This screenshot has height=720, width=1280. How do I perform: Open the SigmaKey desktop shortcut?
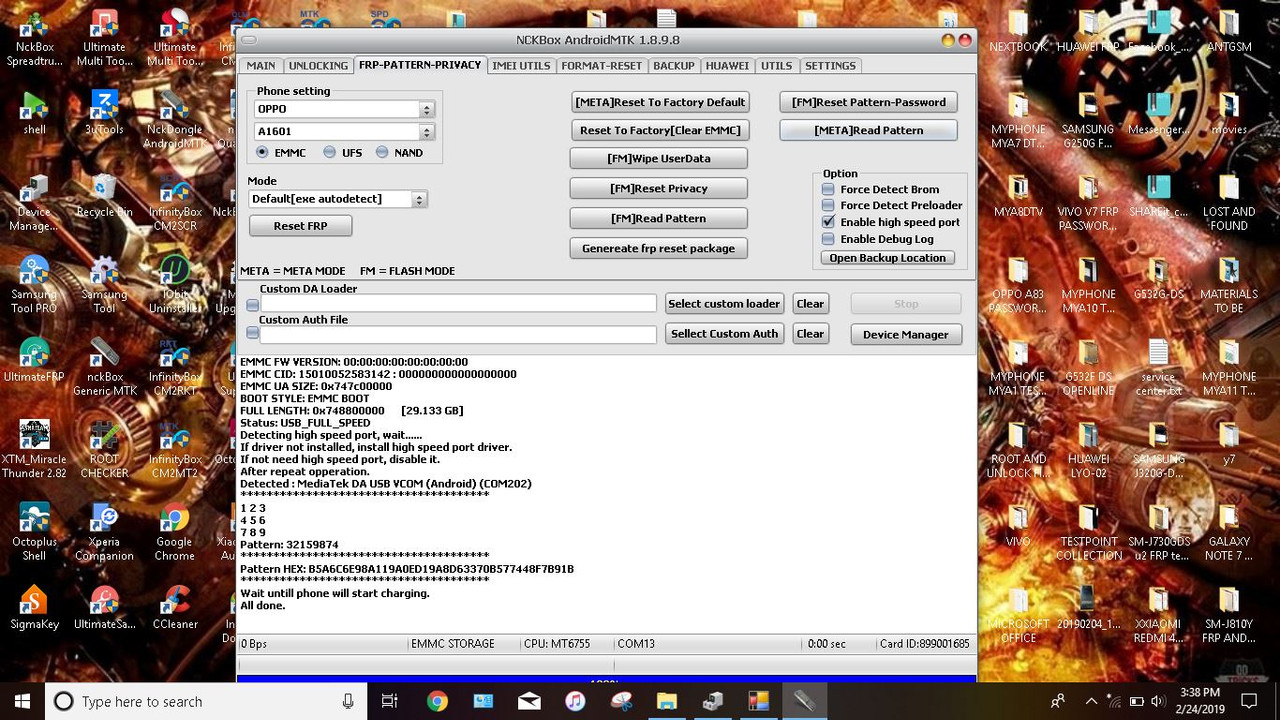point(34,608)
